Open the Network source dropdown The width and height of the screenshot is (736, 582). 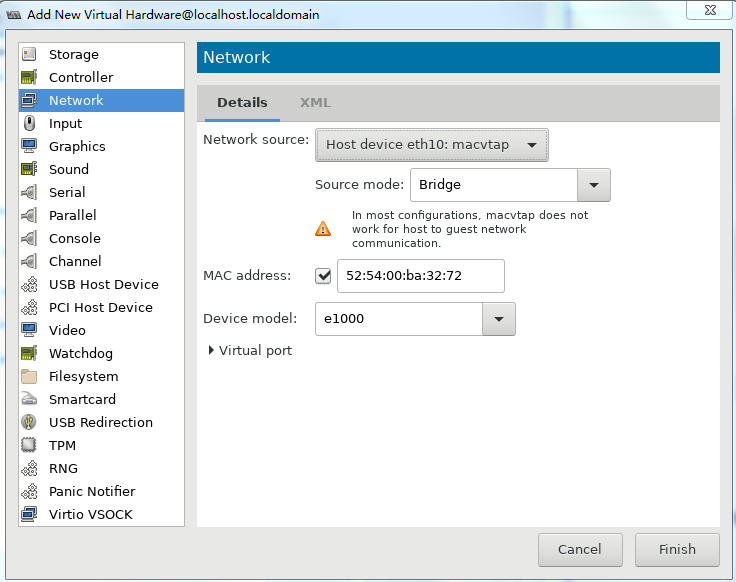click(x=431, y=145)
